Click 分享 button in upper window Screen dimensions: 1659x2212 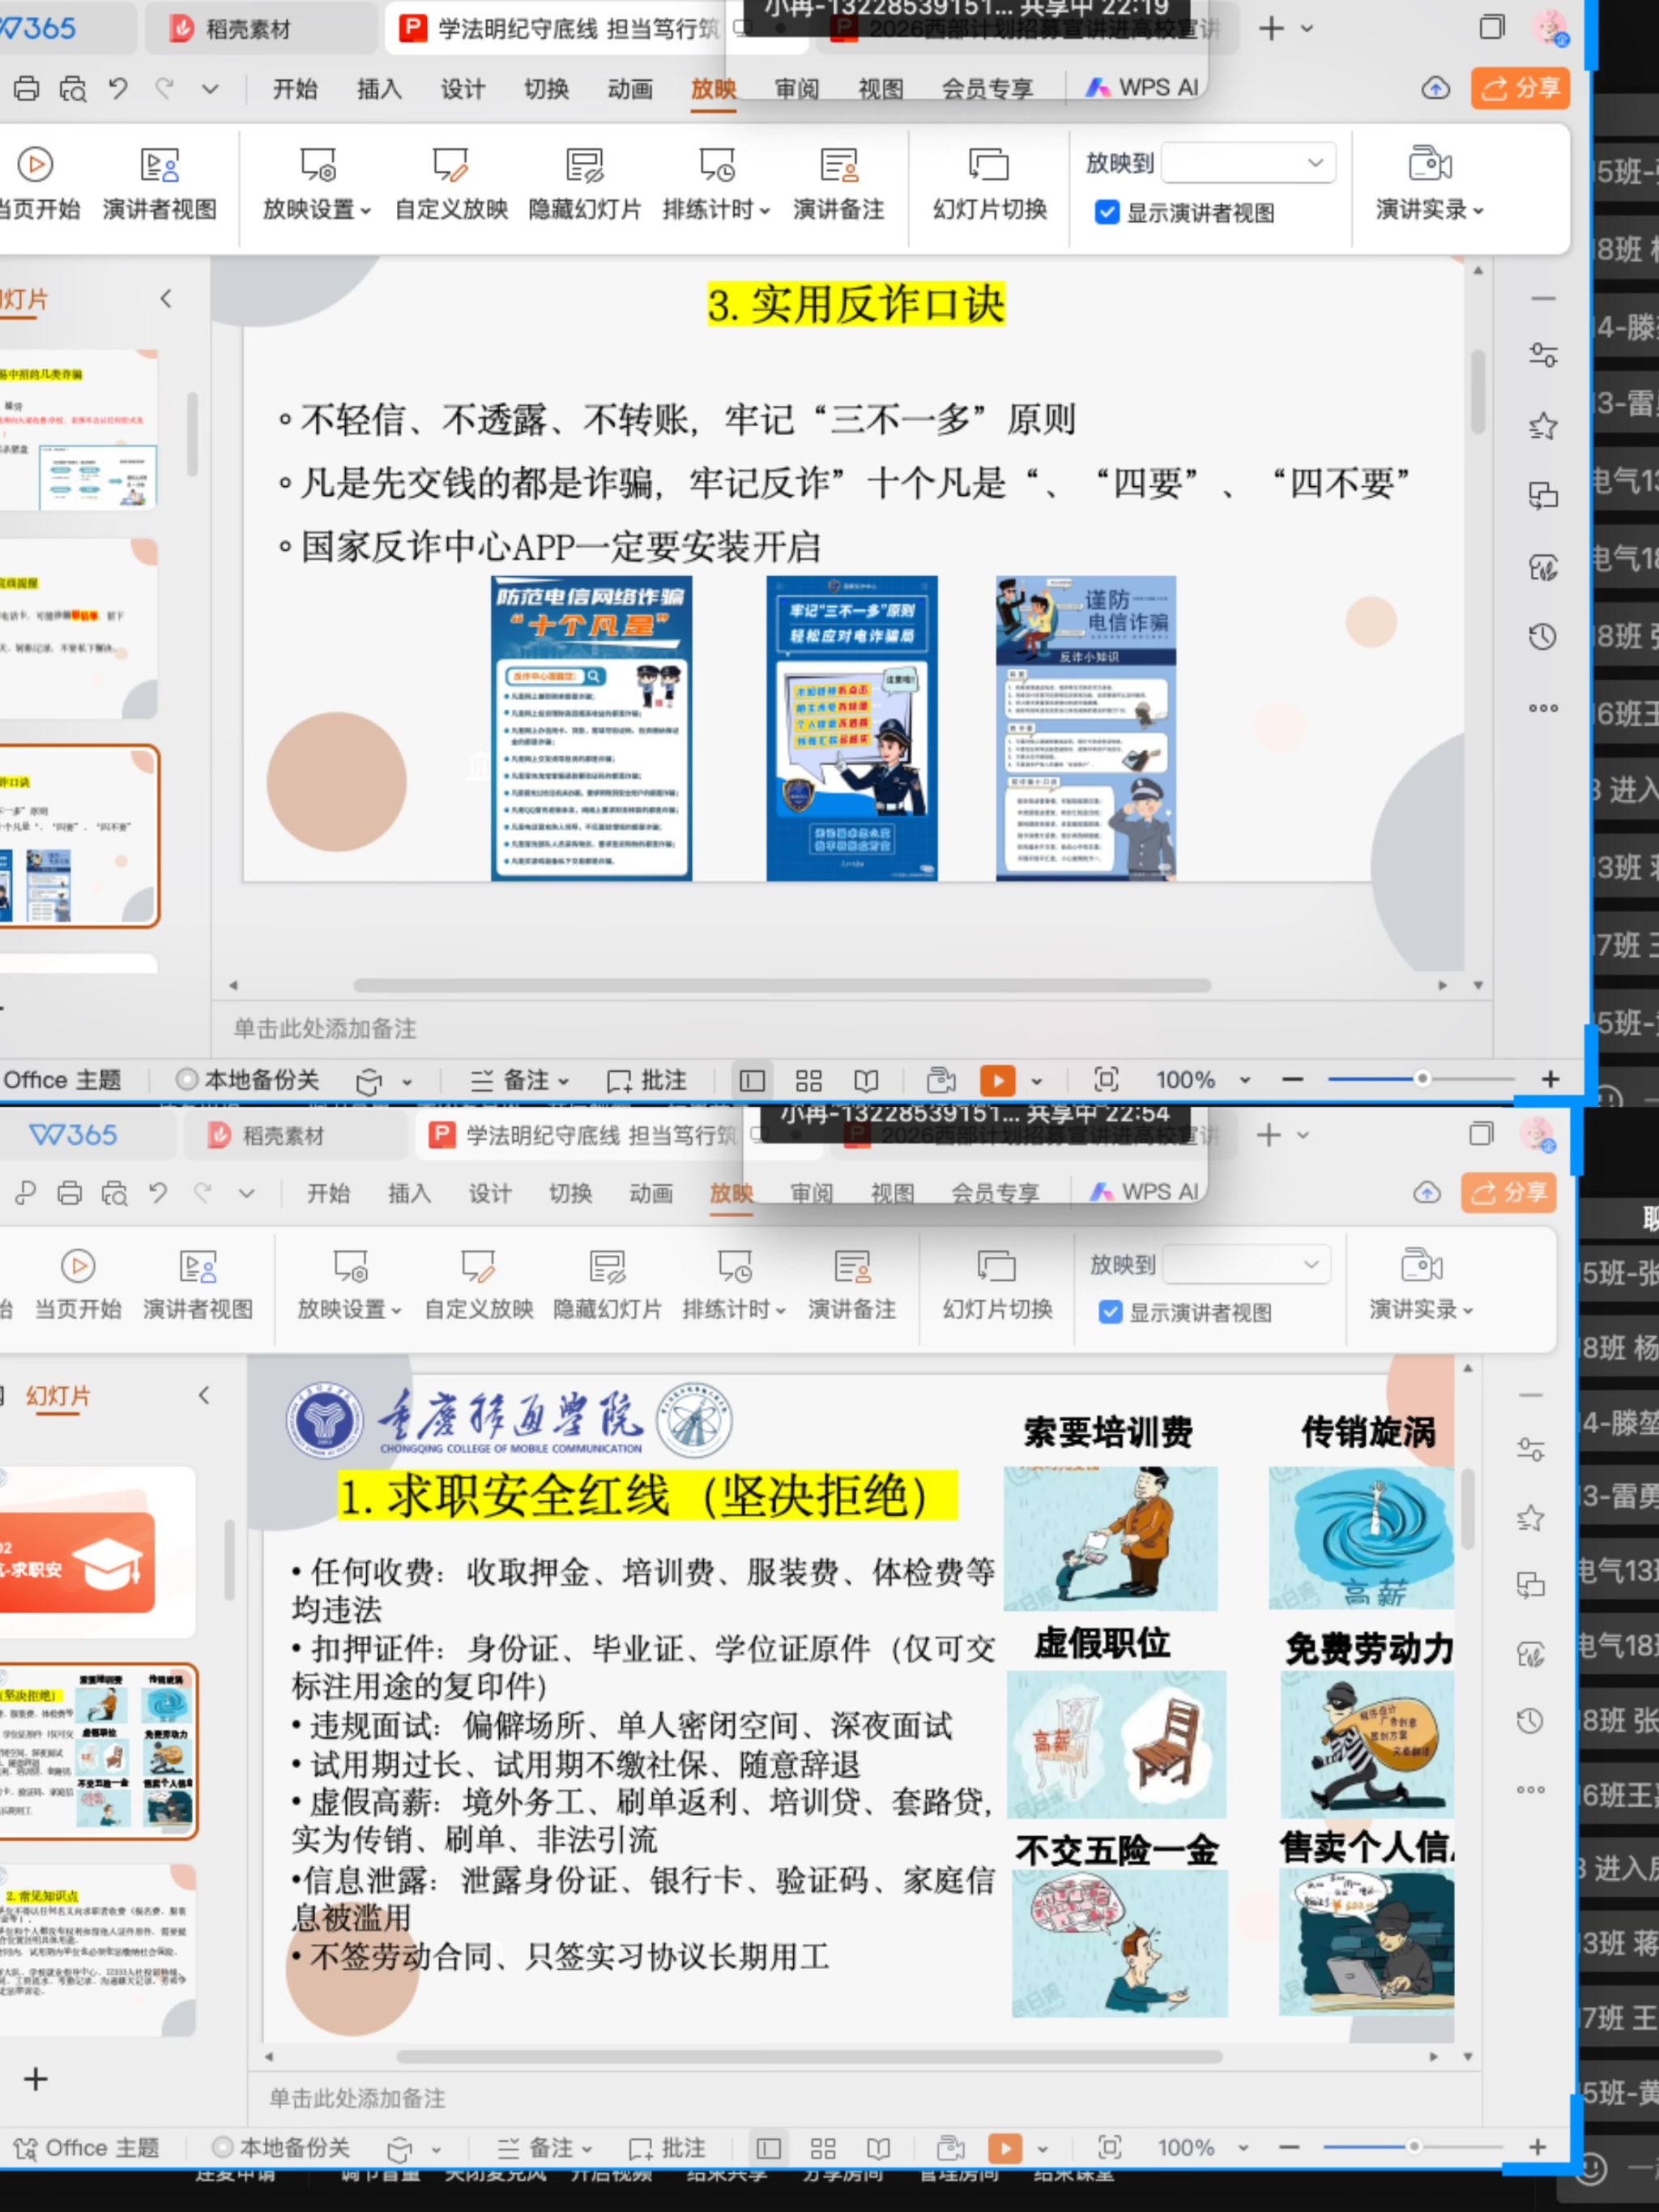pyautogui.click(x=1520, y=88)
